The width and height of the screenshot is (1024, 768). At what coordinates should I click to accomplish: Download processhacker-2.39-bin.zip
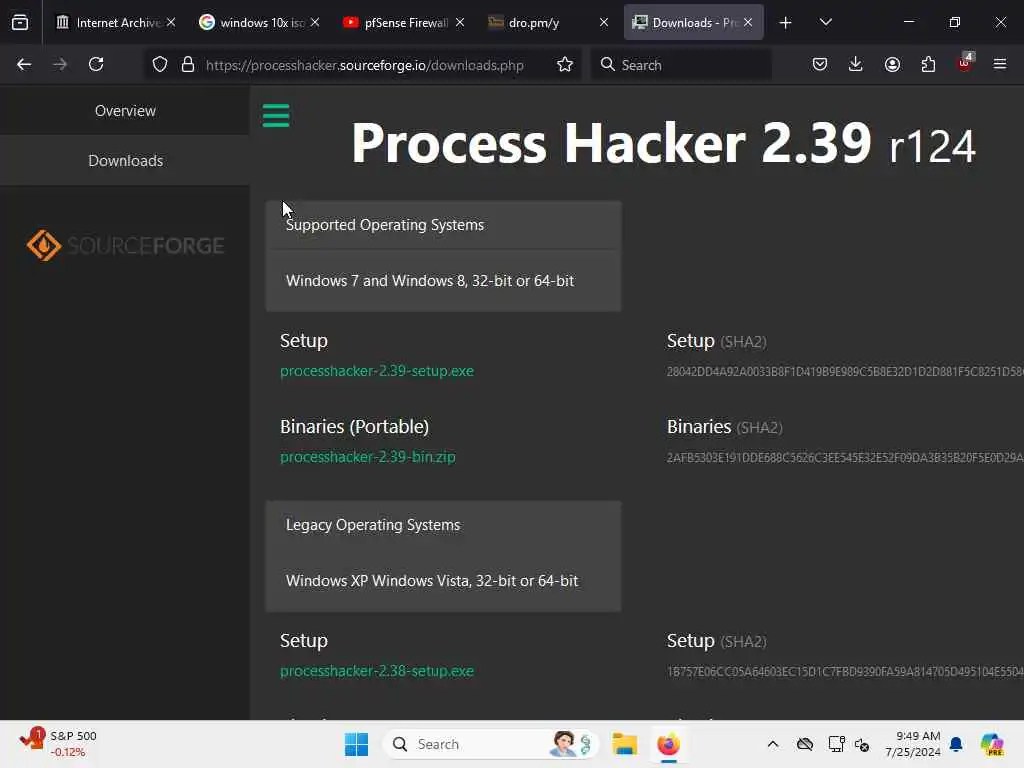[368, 457]
